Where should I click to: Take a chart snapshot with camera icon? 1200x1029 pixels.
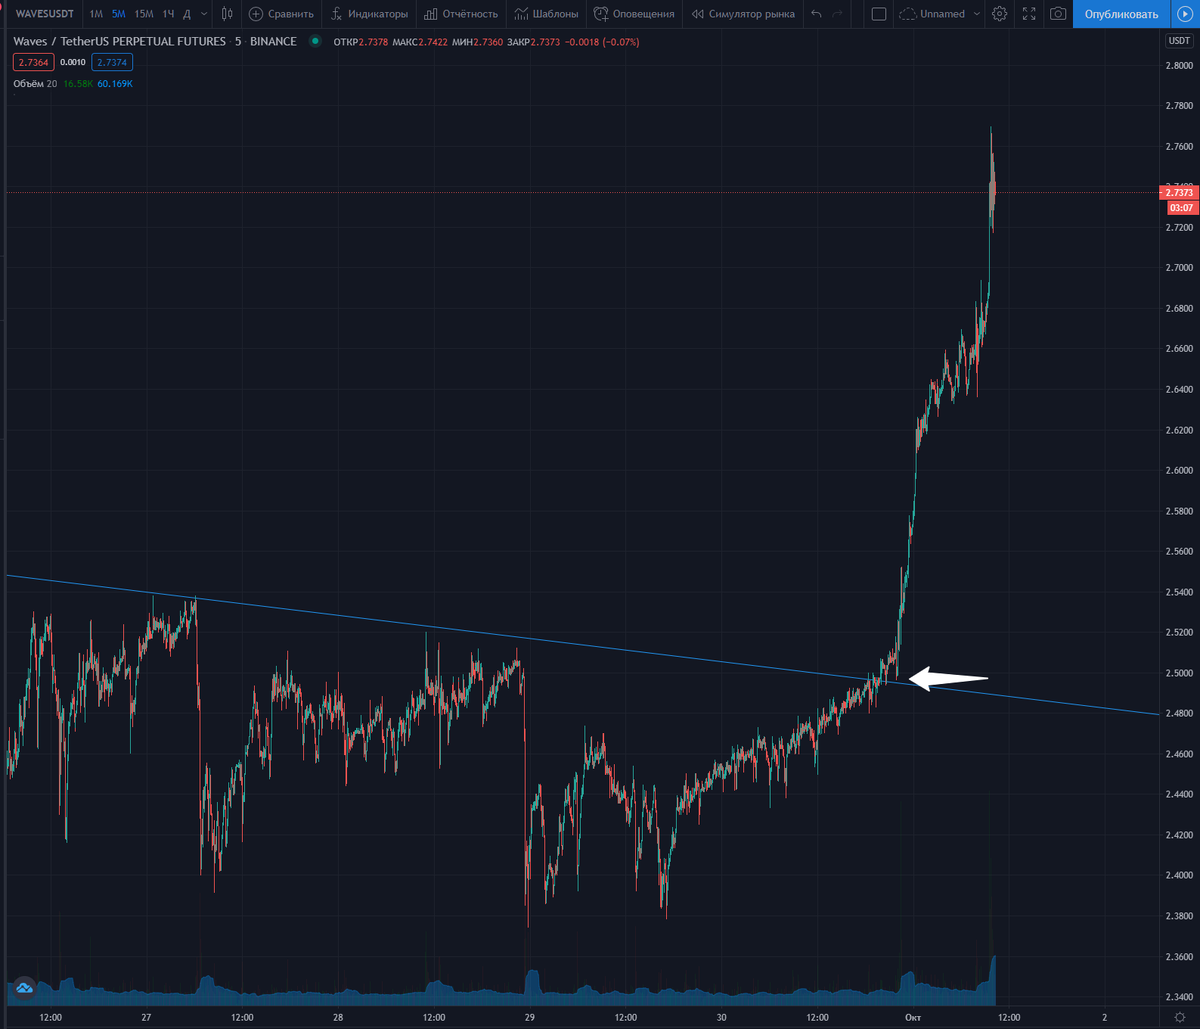coord(1058,14)
